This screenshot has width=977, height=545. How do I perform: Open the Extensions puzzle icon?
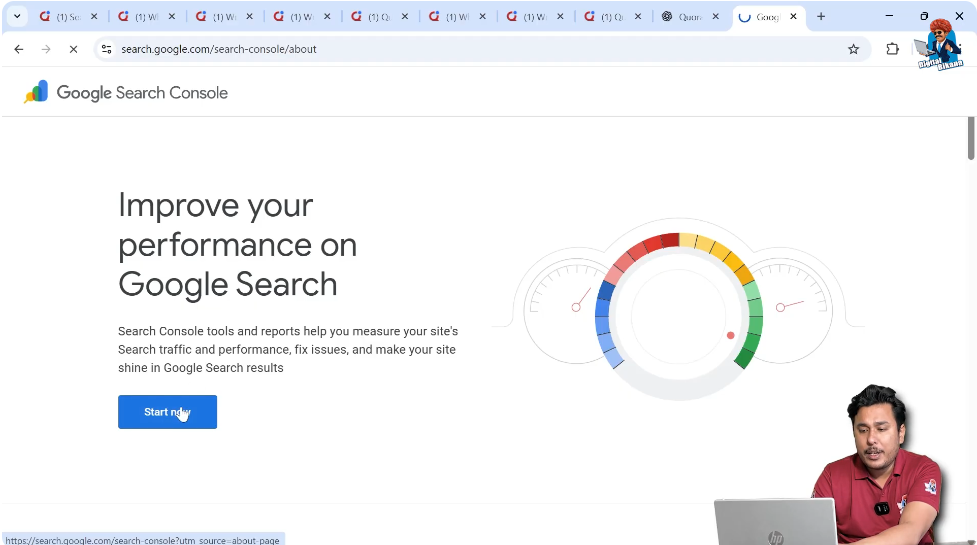[892, 49]
